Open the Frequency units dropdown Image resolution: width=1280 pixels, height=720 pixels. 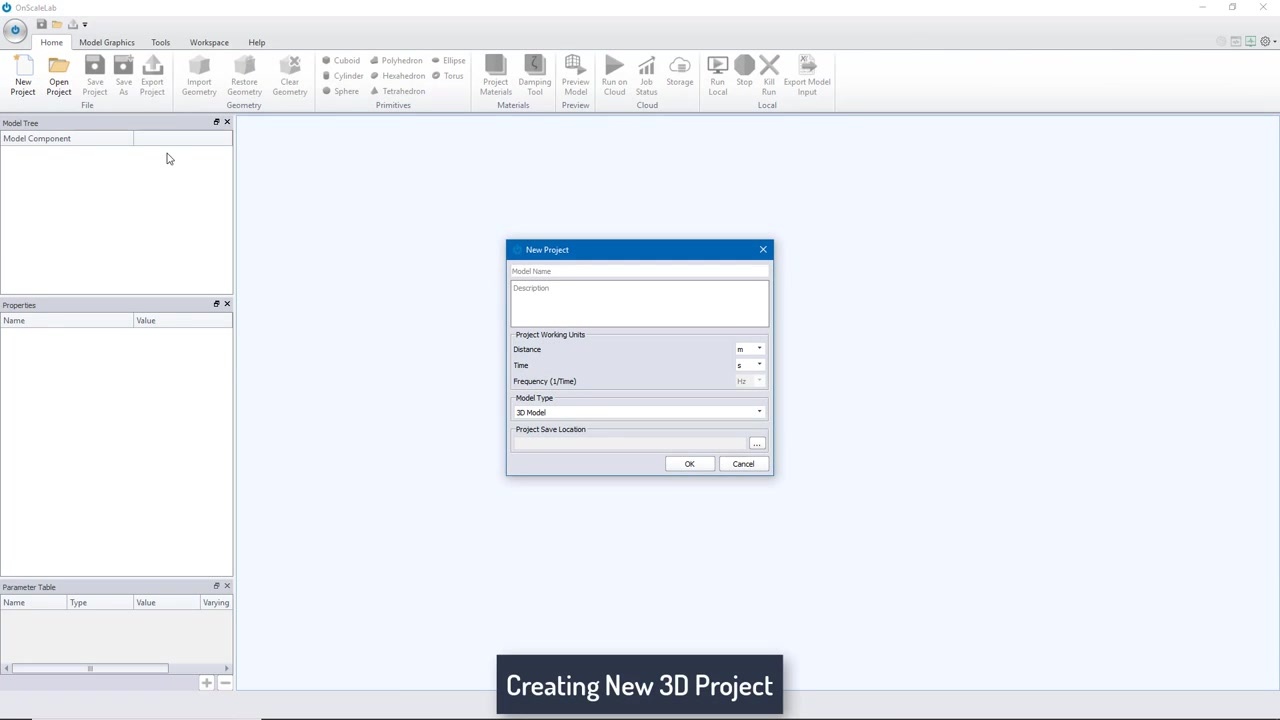tap(750, 381)
